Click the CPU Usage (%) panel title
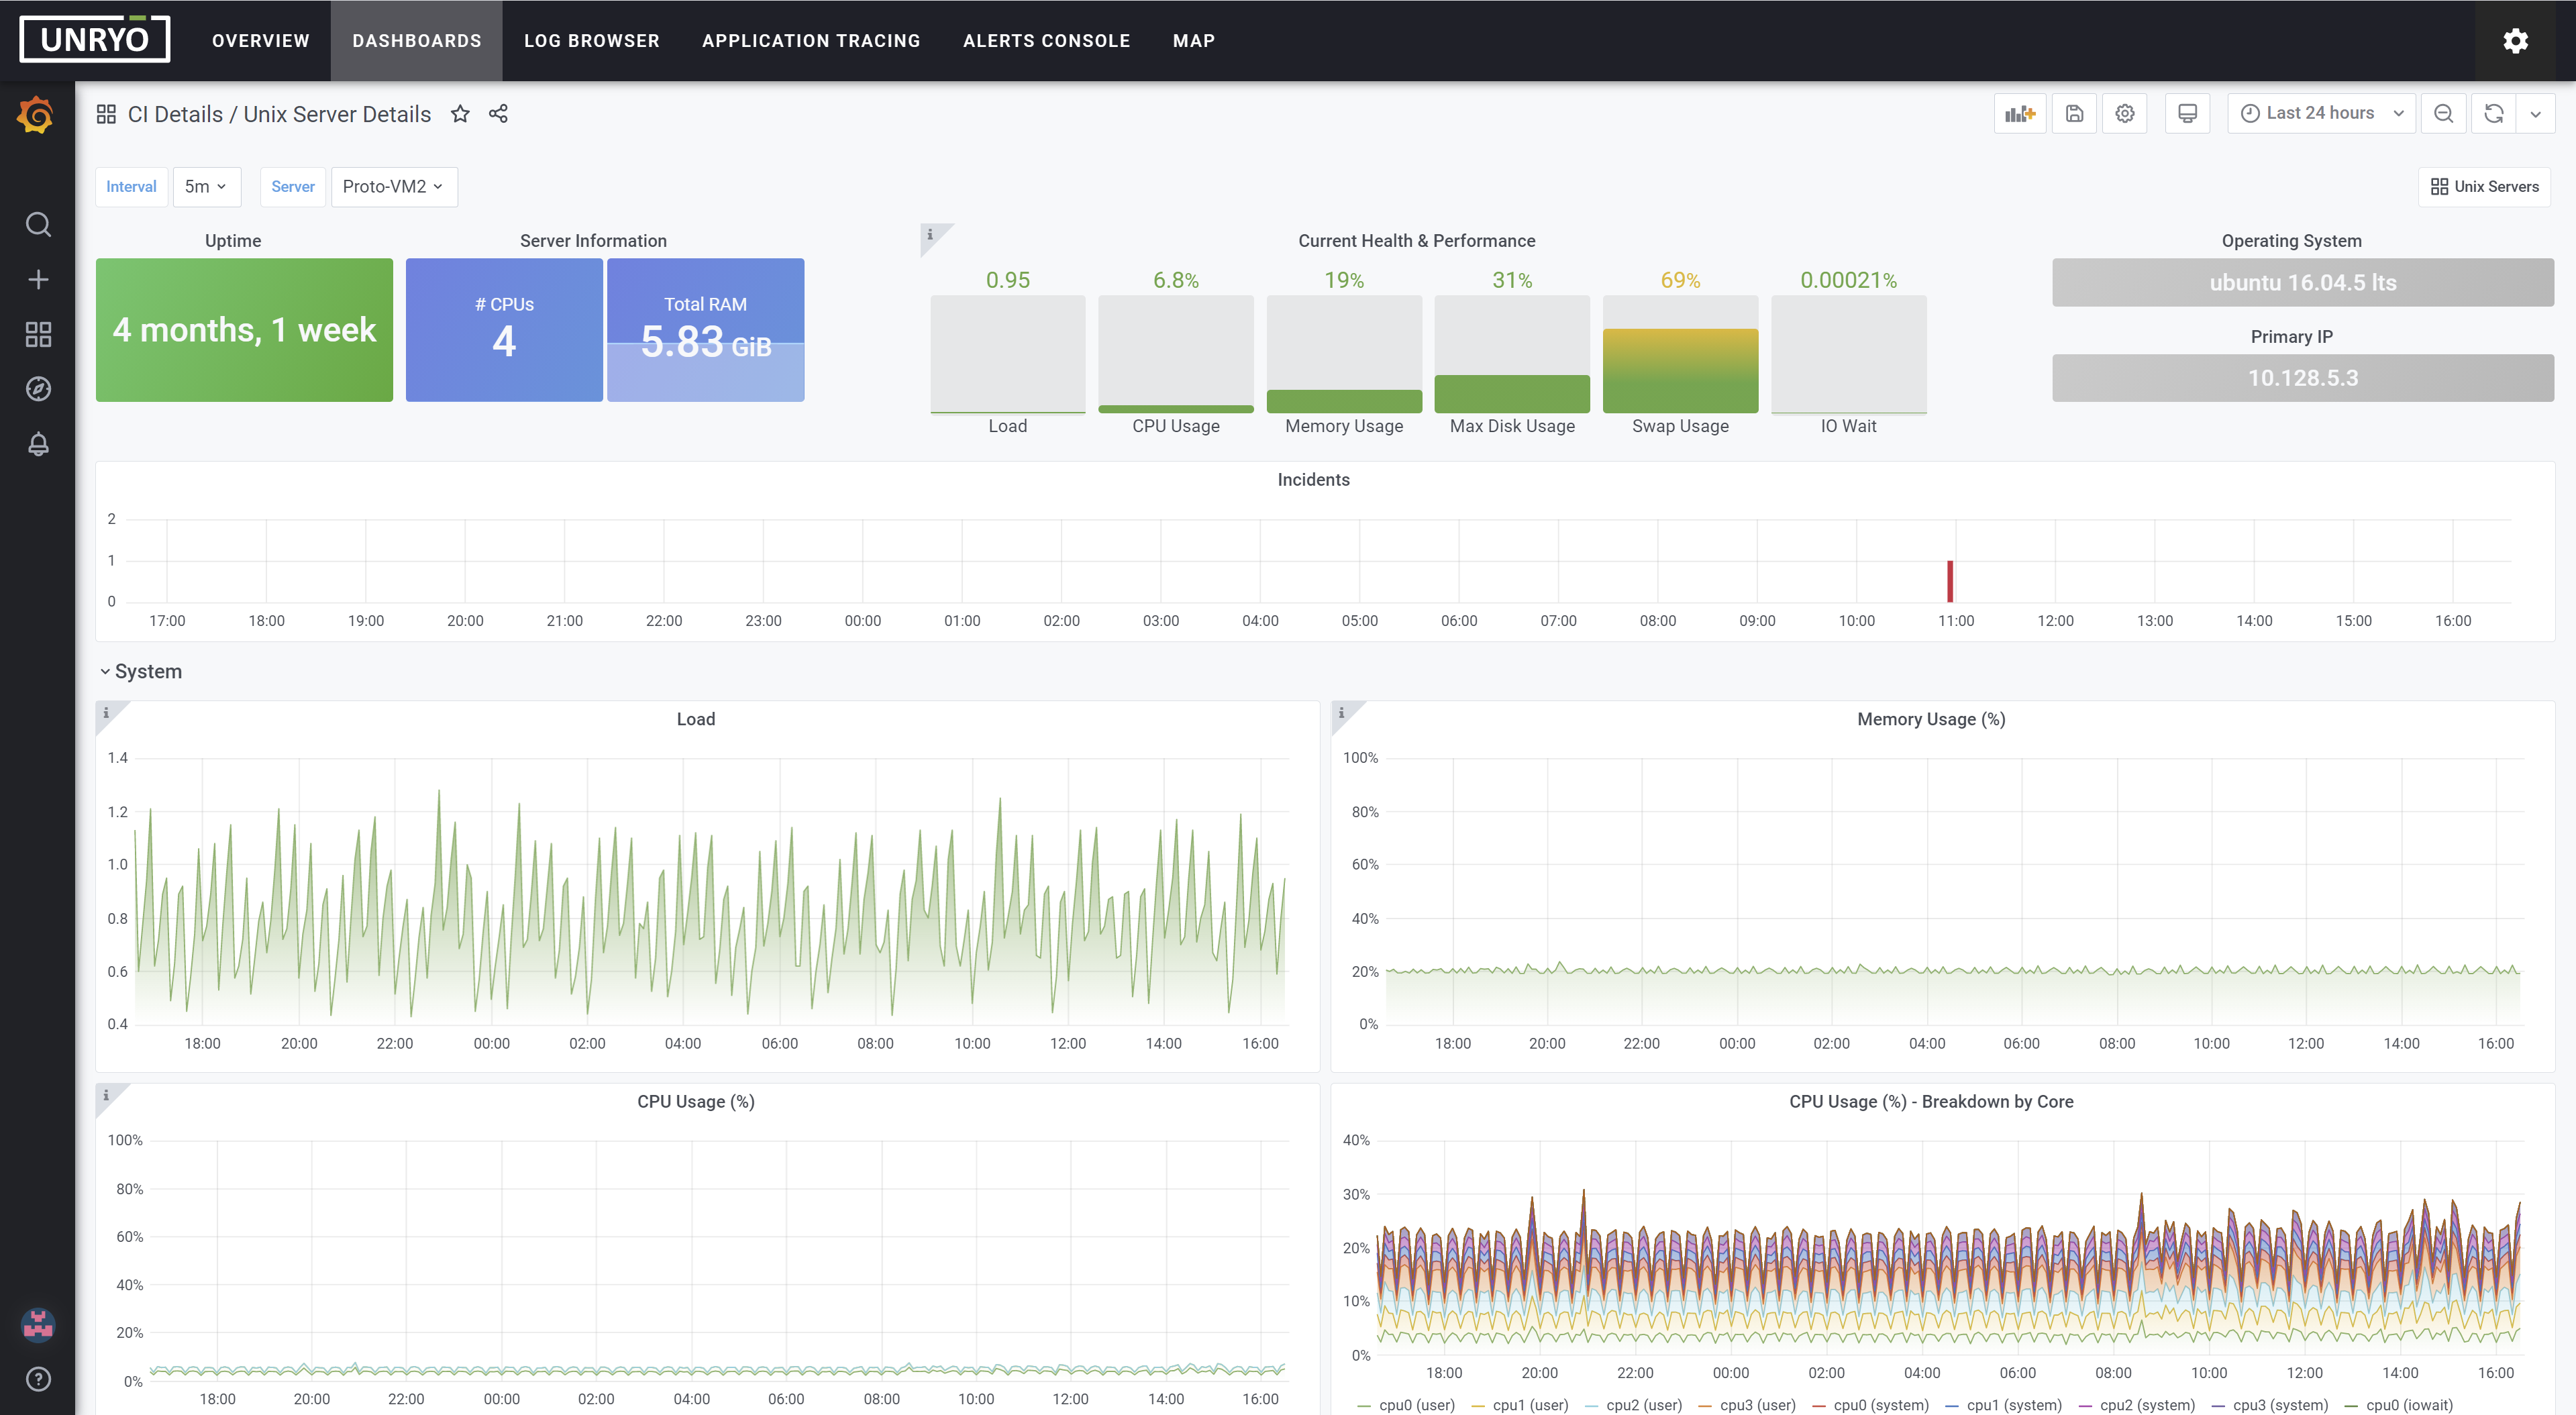The image size is (2576, 1415). [696, 1101]
